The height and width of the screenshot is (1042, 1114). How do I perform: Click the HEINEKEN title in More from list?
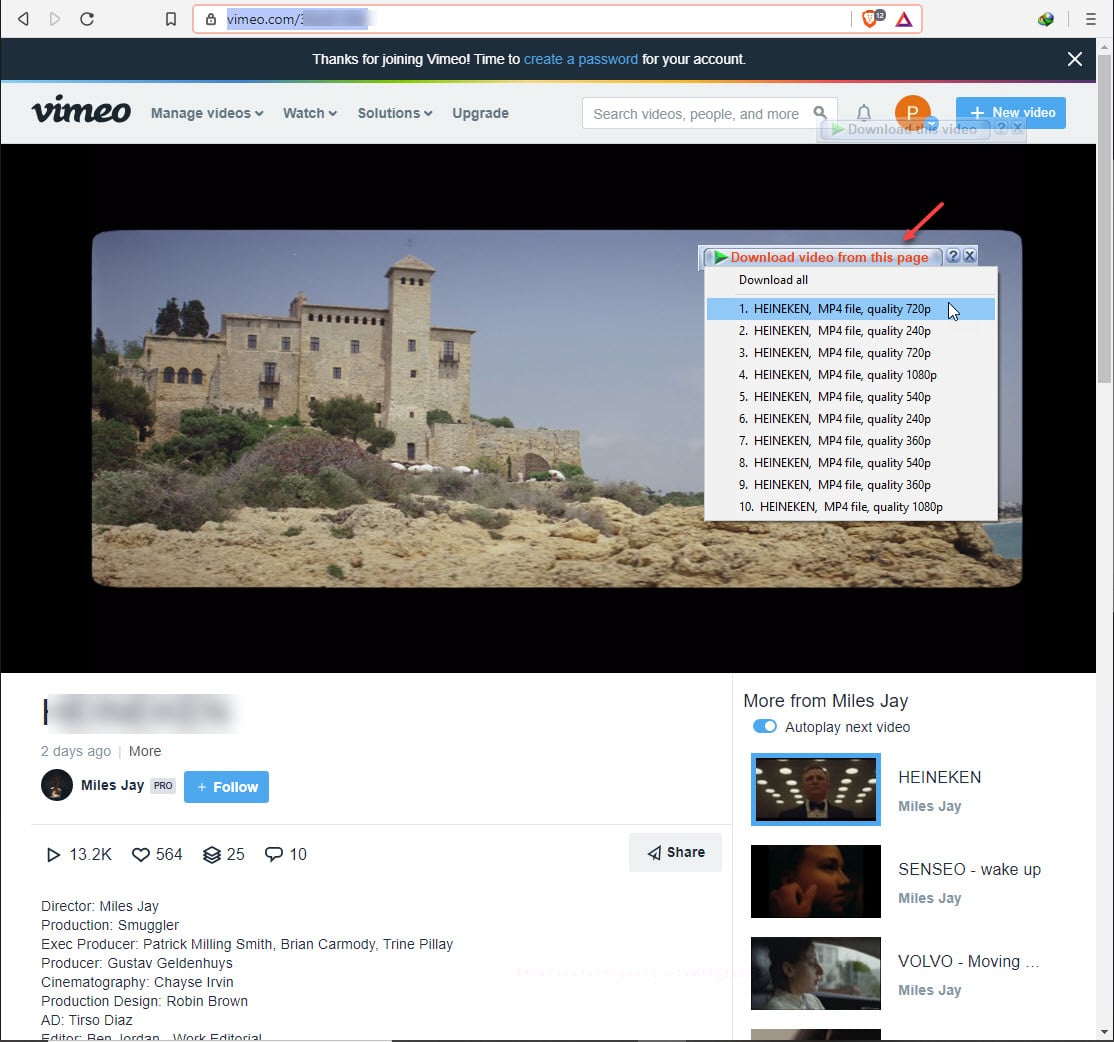pos(939,777)
